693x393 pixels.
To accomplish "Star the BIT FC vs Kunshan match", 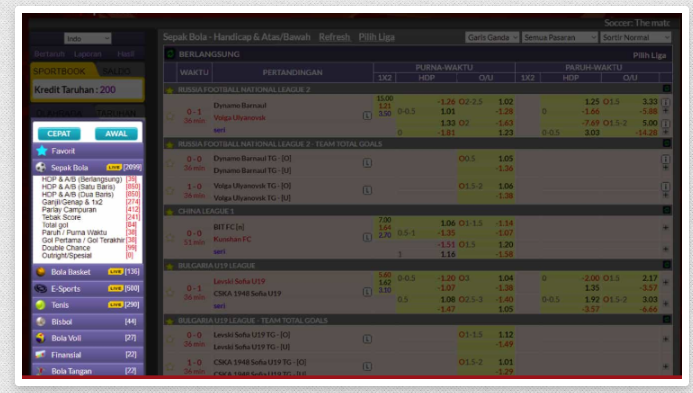I will (x=170, y=237).
